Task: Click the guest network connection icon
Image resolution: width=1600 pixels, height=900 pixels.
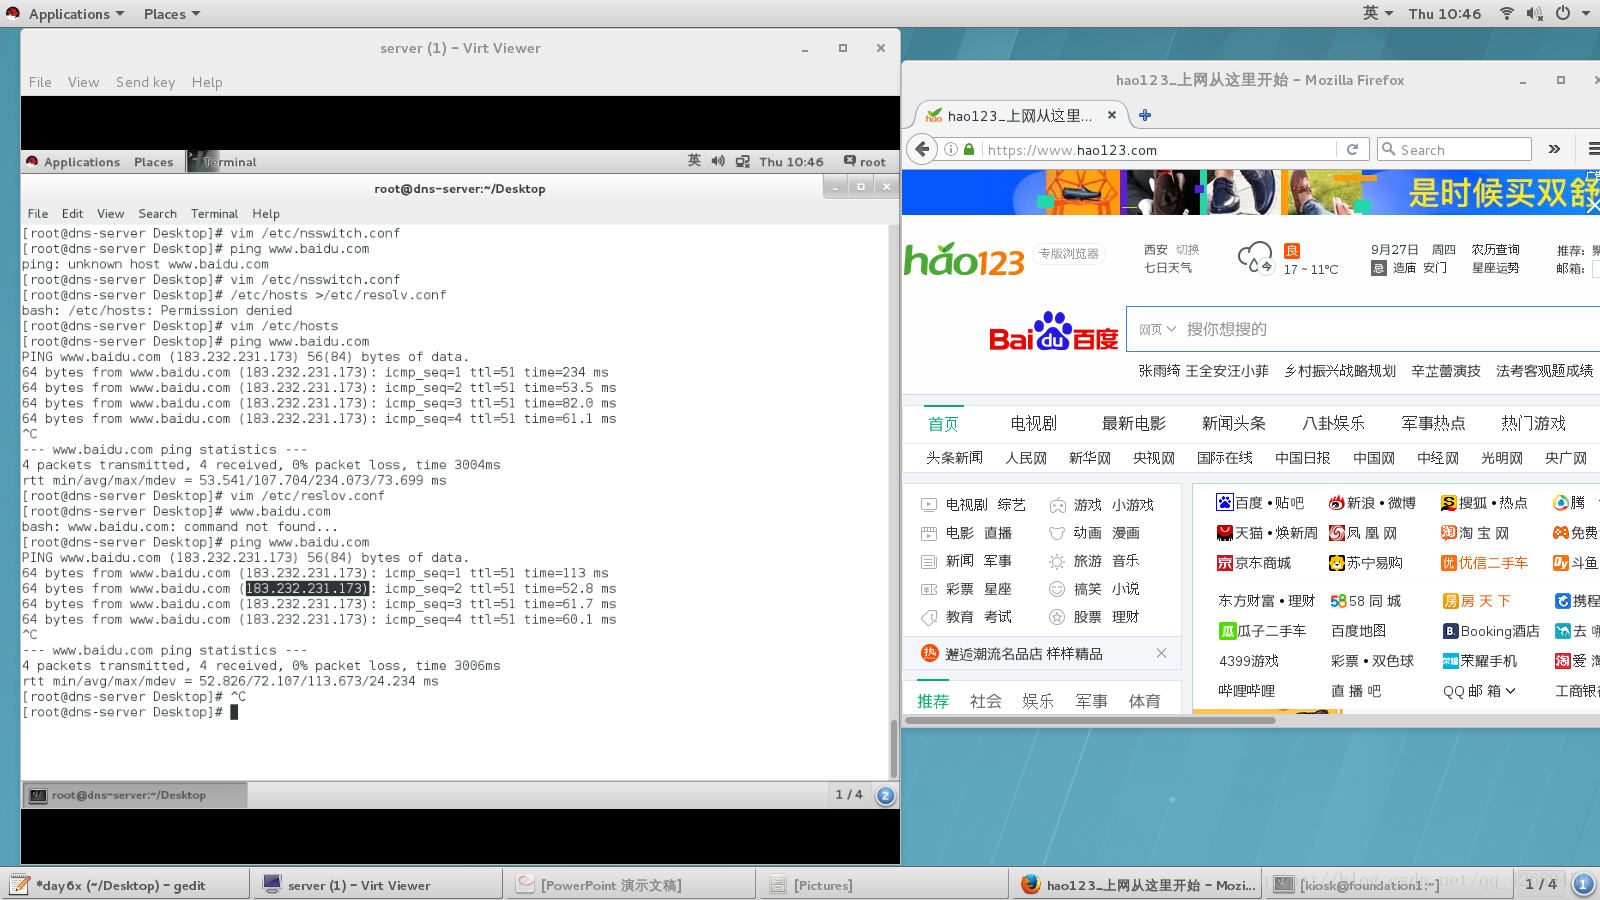Action: tap(743, 161)
